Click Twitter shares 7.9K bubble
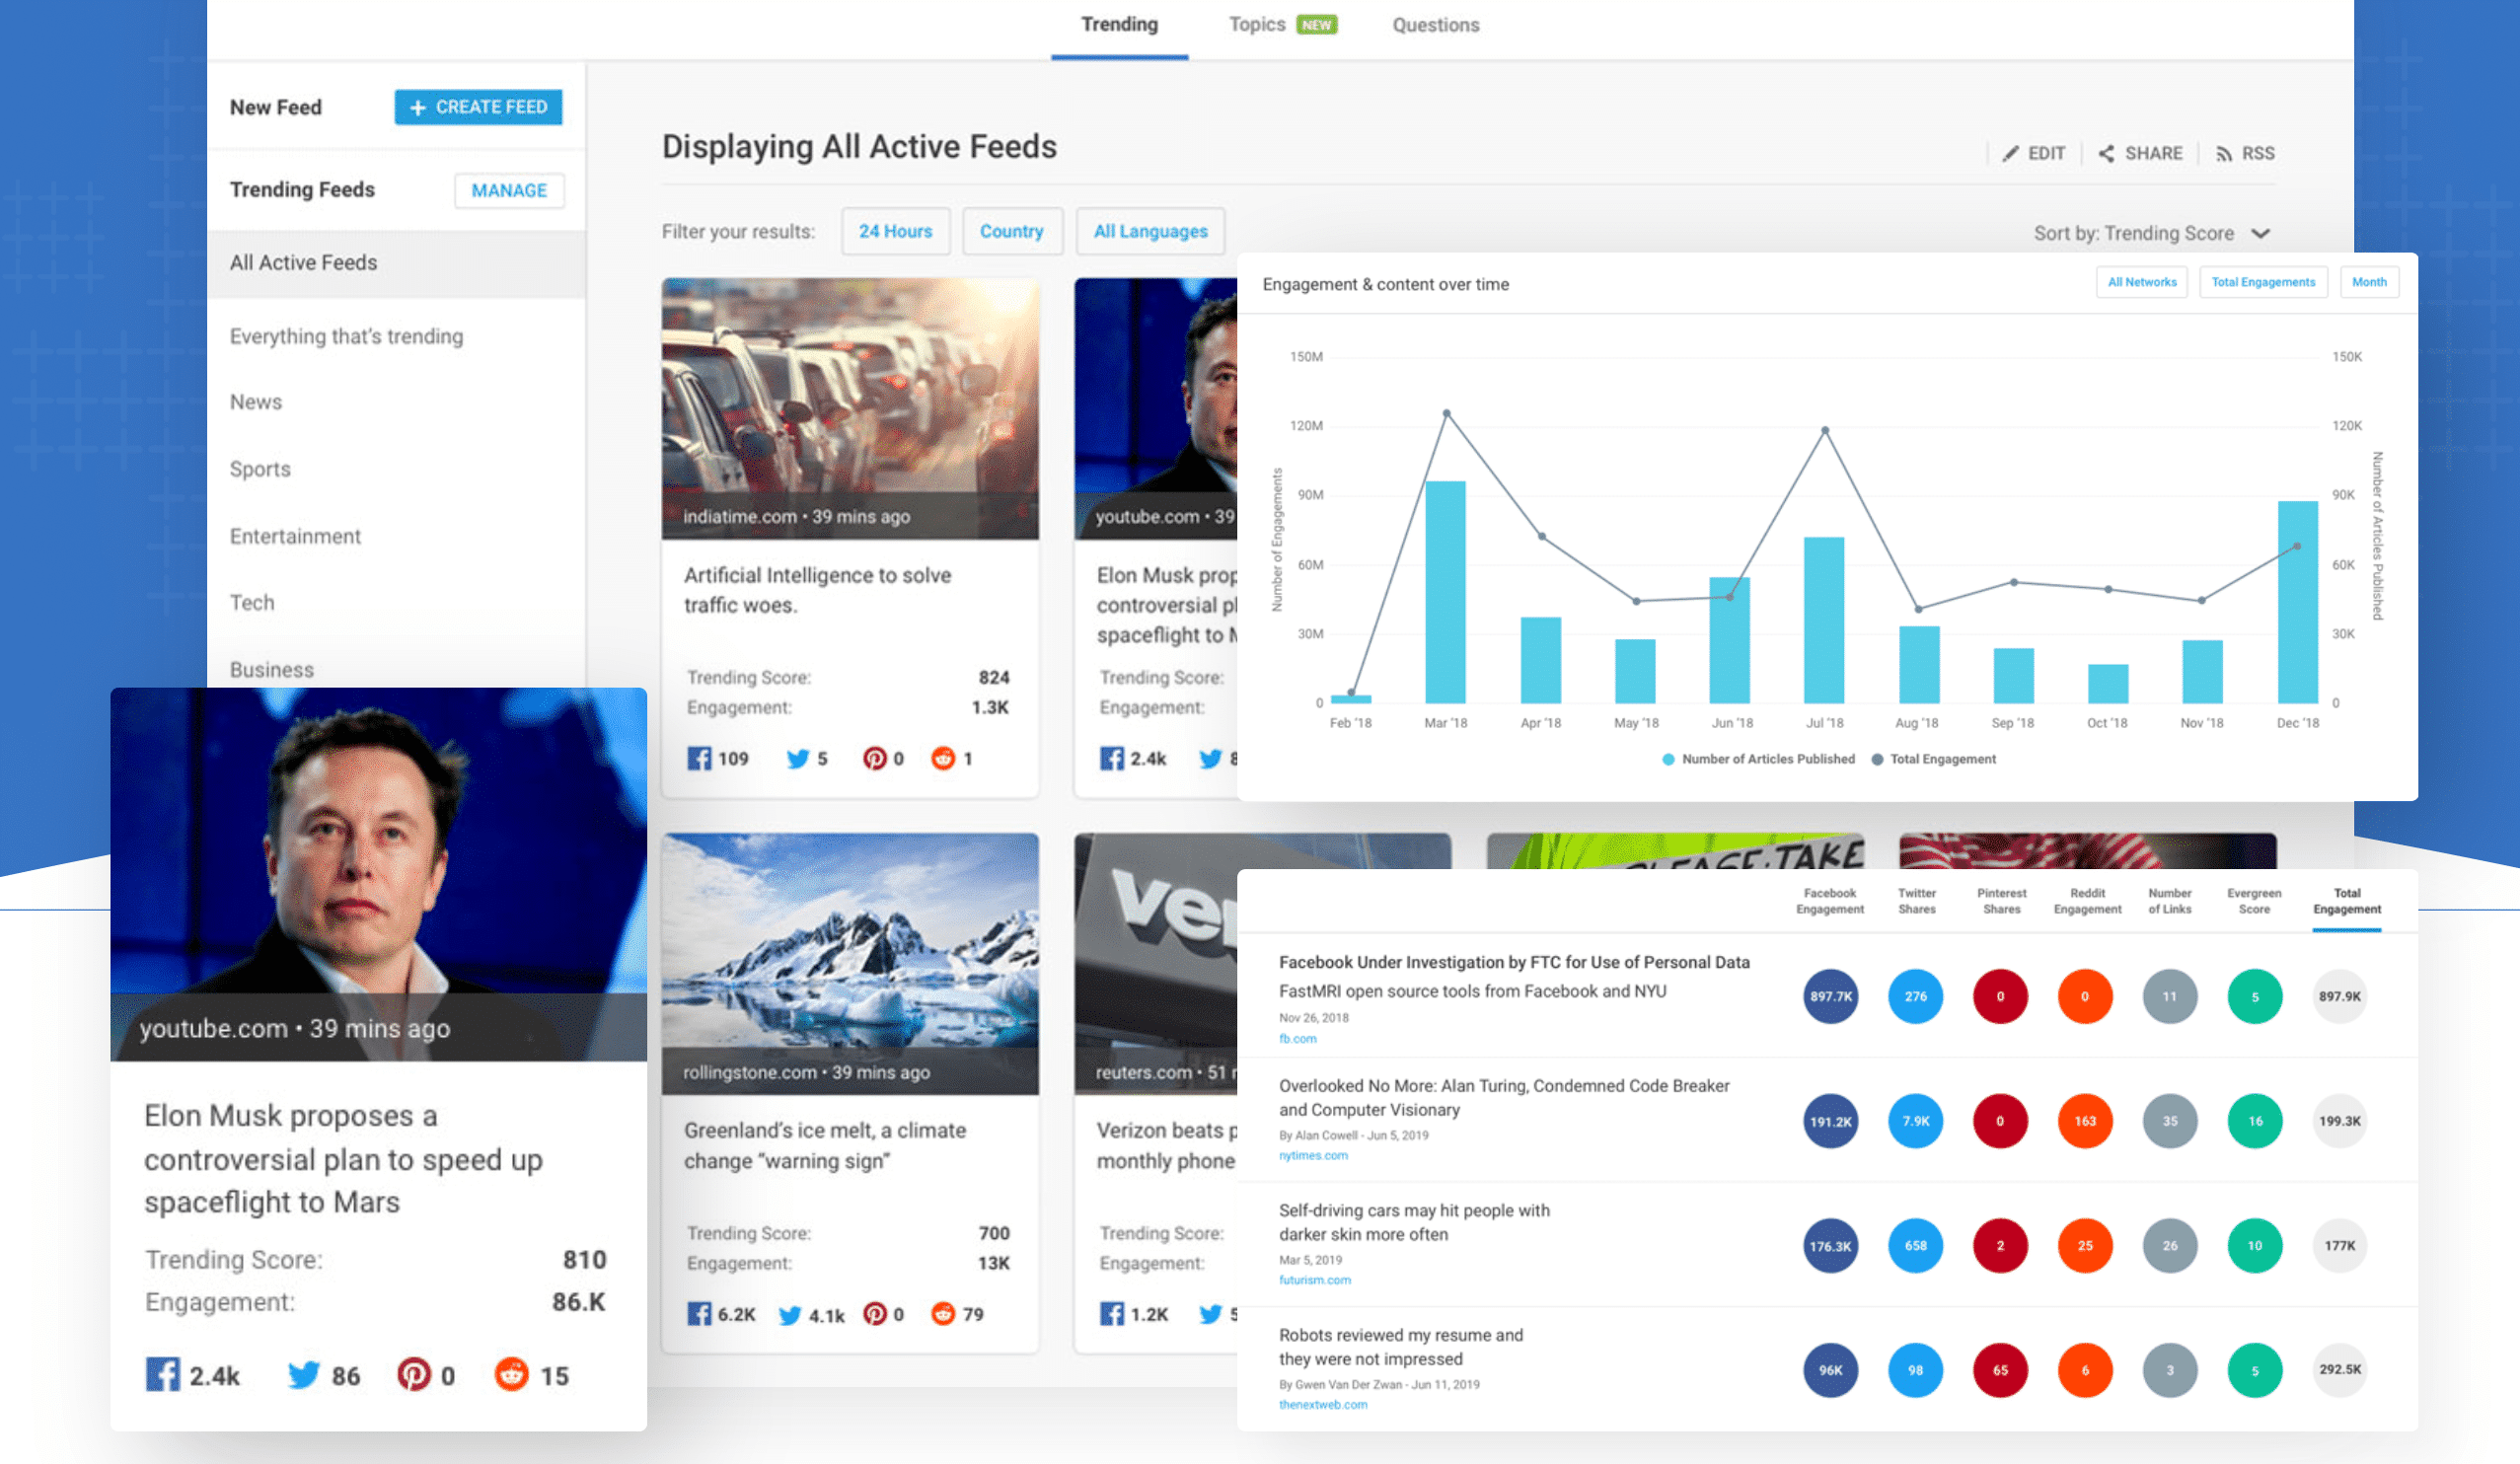Image resolution: width=2520 pixels, height=1464 pixels. click(x=1915, y=1121)
